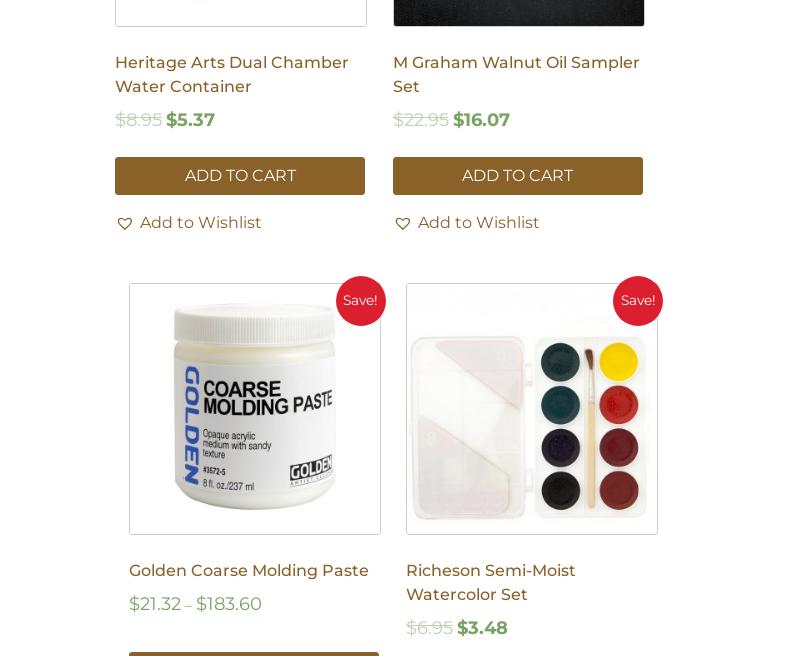Click Golden Coarse Molding Paste jar image
This screenshot has height=656, width=785.
(x=255, y=409)
